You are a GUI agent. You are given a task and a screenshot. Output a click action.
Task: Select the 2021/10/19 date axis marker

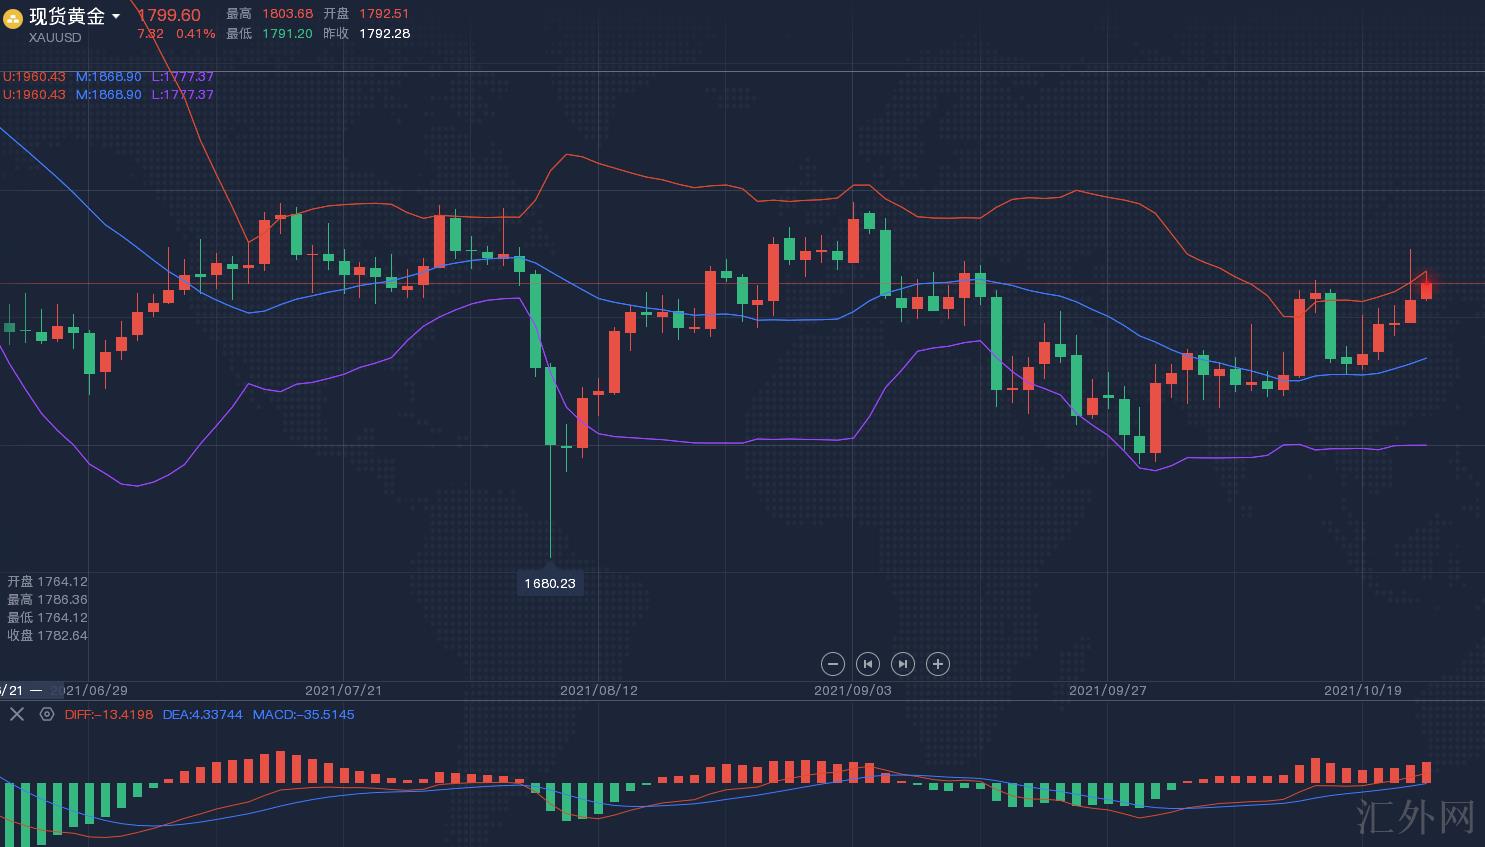tap(1362, 690)
